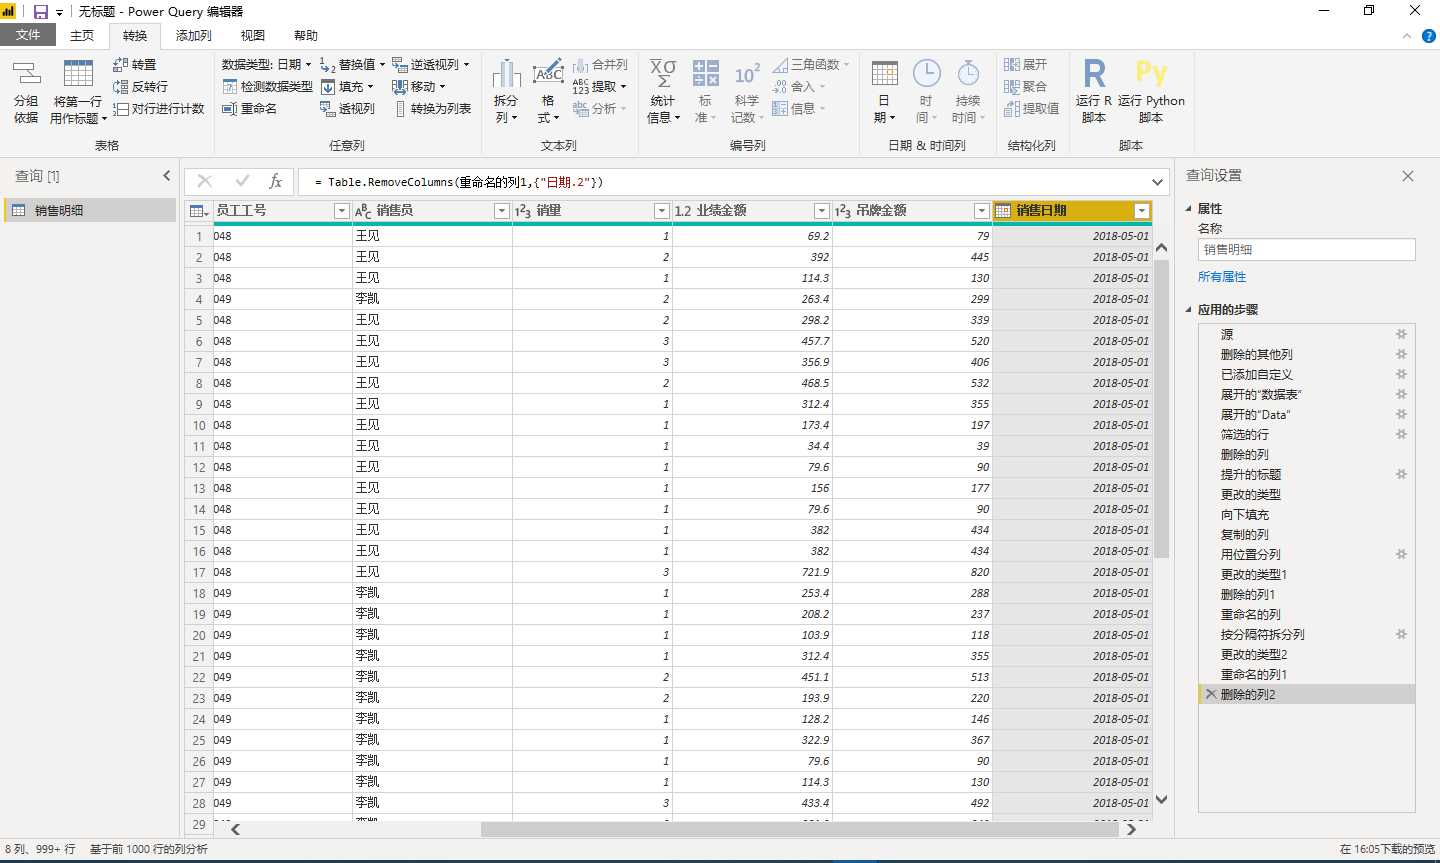The width and height of the screenshot is (1440, 863).
Task: Switch to the 转换 transform tab
Action: 135,36
